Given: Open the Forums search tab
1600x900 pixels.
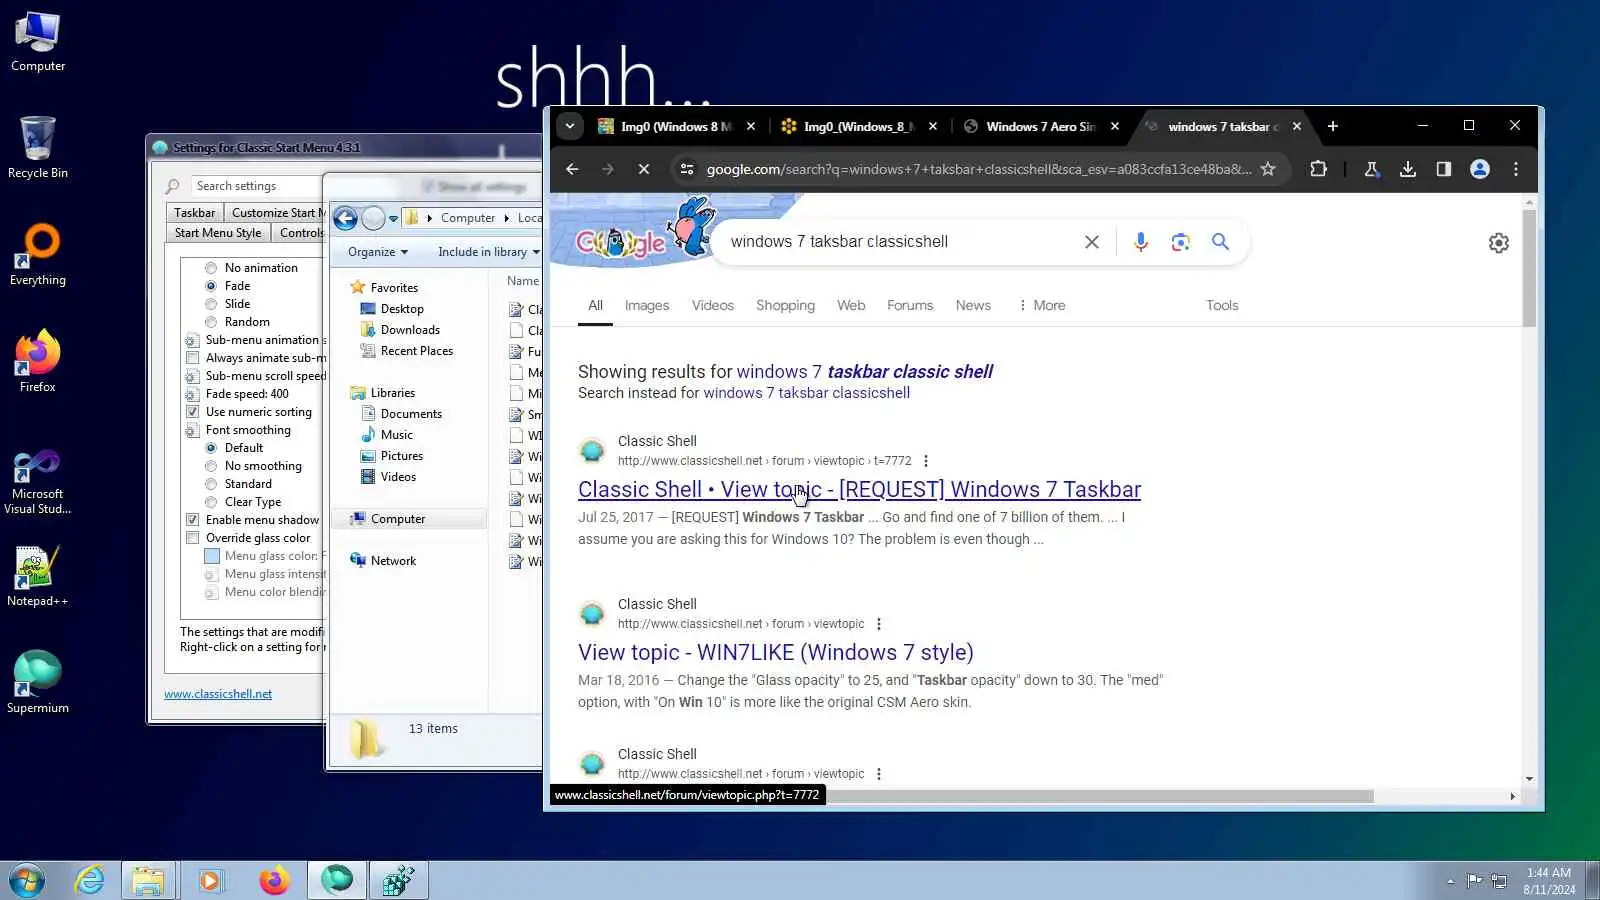Looking at the screenshot, I should click(910, 306).
